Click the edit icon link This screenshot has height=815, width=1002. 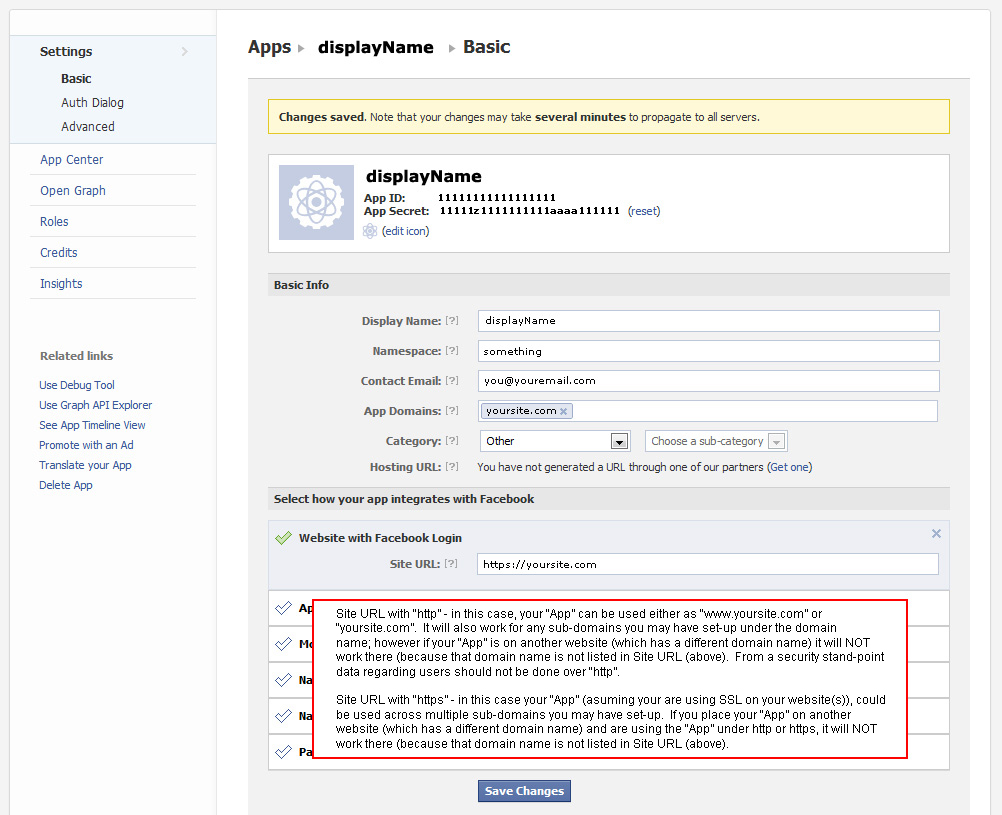406,231
